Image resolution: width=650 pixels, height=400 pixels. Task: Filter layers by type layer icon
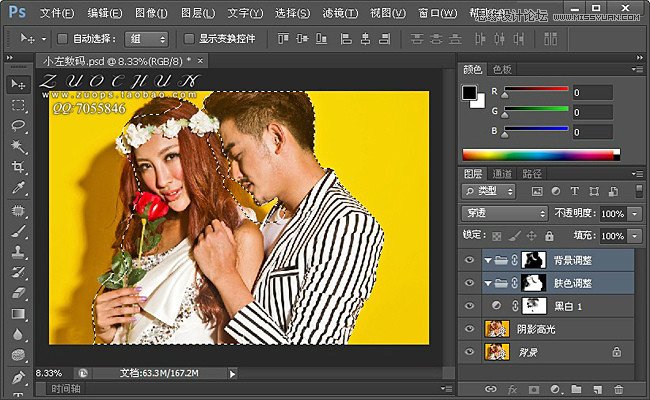[x=575, y=191]
